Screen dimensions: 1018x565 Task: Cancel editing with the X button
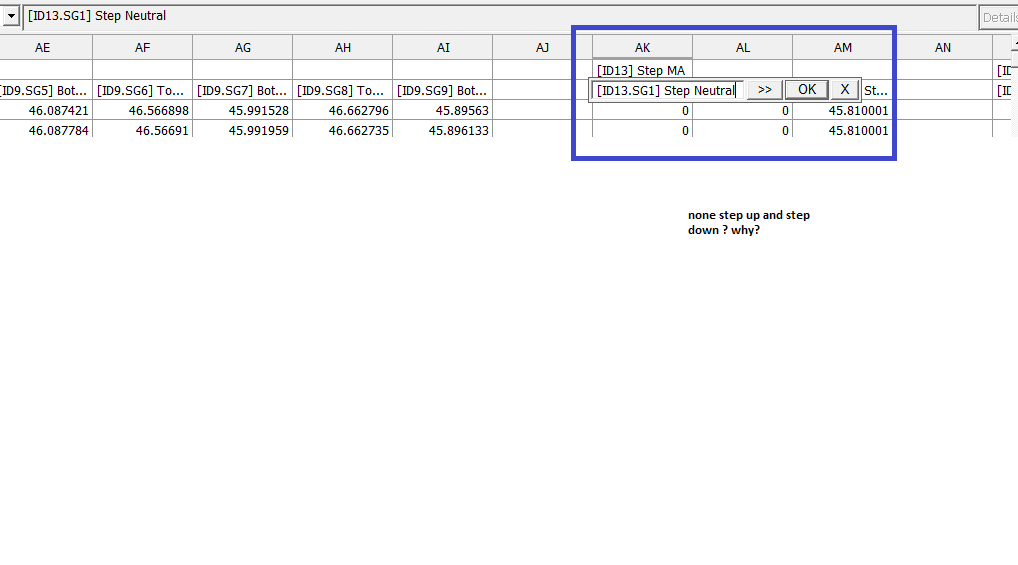coord(844,90)
